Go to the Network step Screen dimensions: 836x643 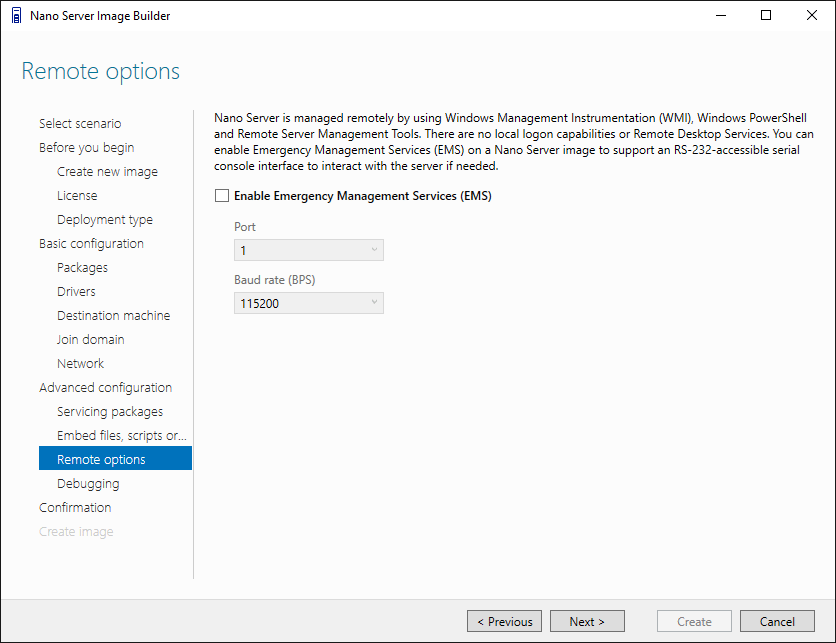point(81,364)
